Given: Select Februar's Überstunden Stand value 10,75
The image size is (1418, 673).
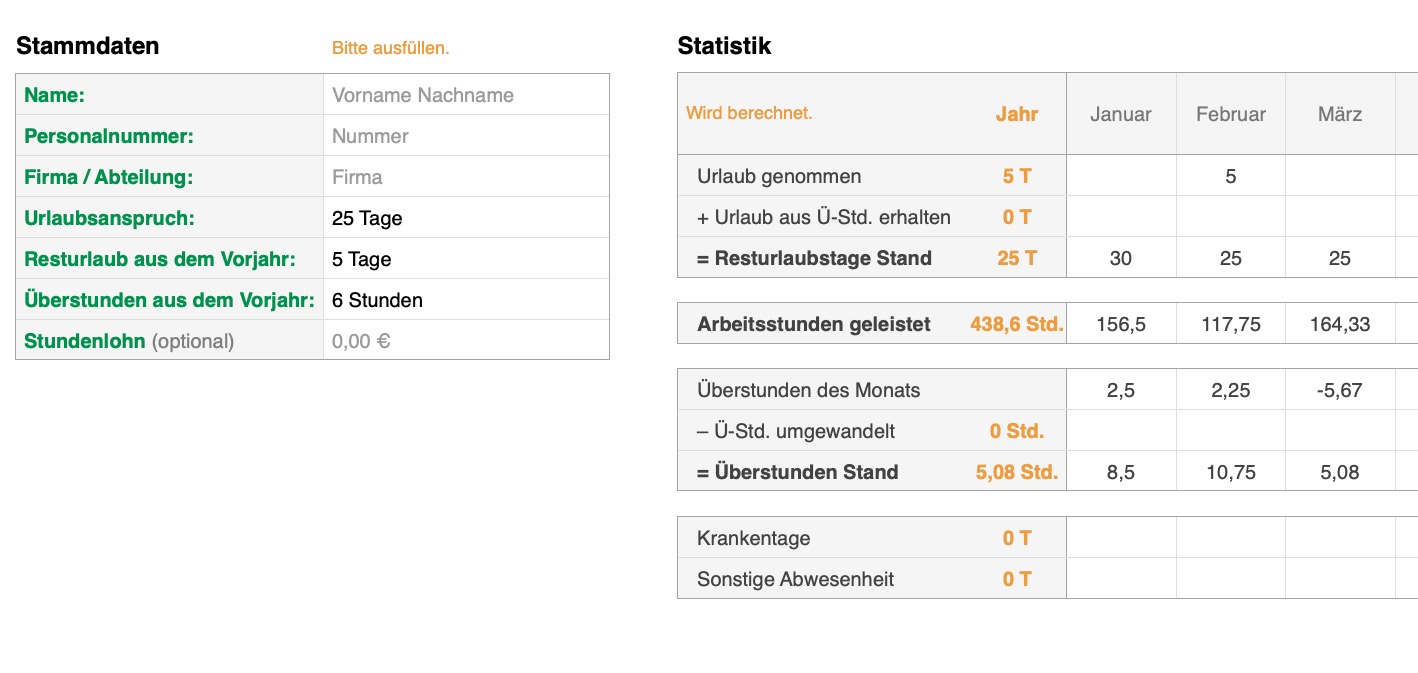Looking at the screenshot, I should tap(1230, 472).
